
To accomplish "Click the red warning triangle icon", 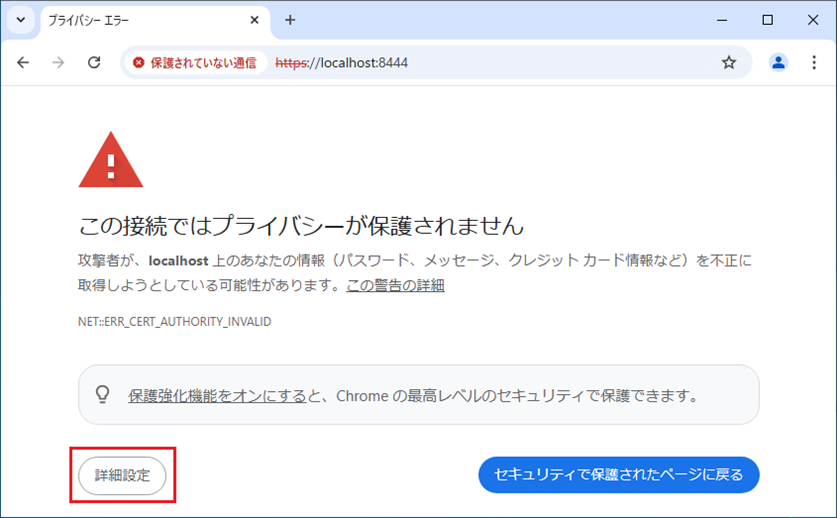I will (x=111, y=160).
